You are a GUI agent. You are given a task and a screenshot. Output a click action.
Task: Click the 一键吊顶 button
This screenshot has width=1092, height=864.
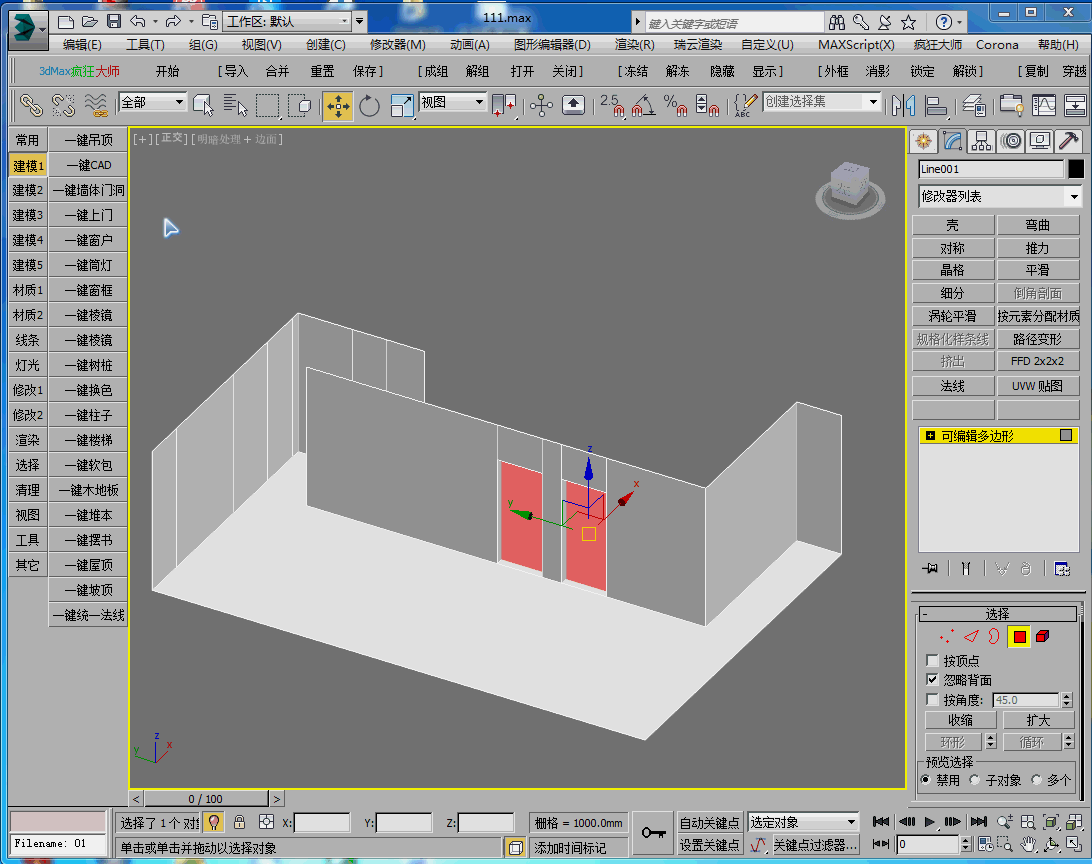[x=88, y=140]
